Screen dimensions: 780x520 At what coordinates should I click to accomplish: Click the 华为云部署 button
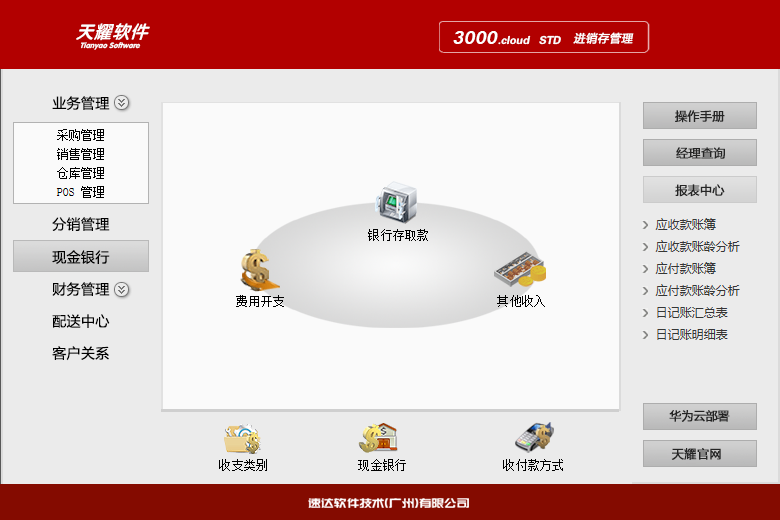click(x=699, y=416)
